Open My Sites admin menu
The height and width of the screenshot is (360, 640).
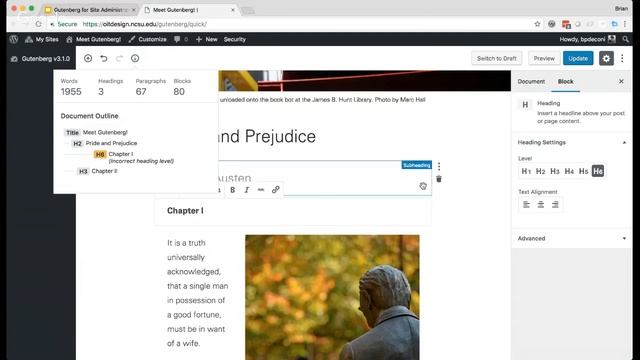pos(42,39)
